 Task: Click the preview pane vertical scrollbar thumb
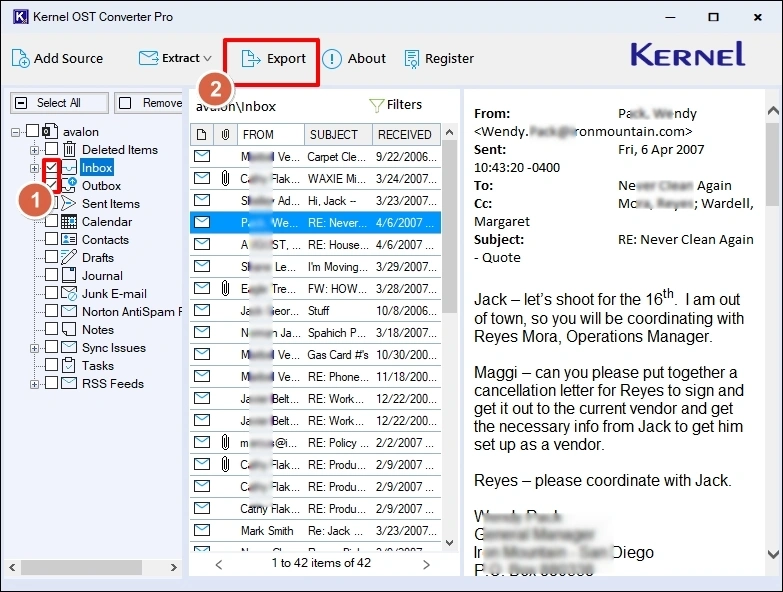pyautogui.click(x=773, y=163)
